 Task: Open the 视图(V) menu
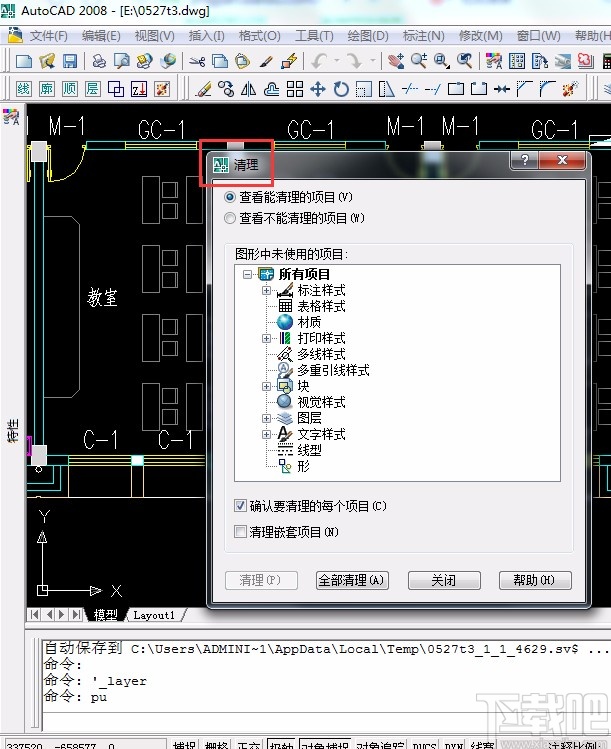pyautogui.click(x=154, y=36)
